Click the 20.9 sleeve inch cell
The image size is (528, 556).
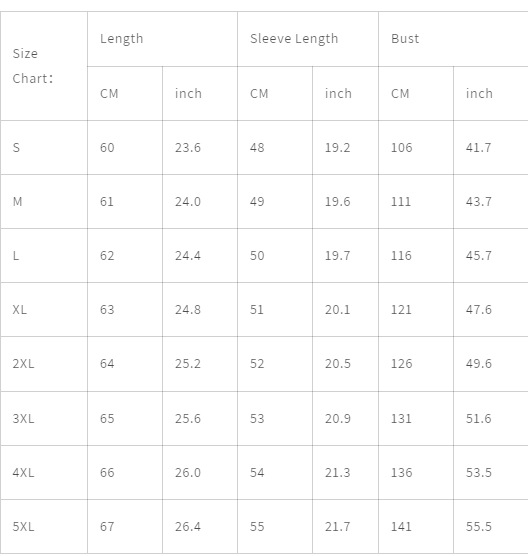[345, 419]
